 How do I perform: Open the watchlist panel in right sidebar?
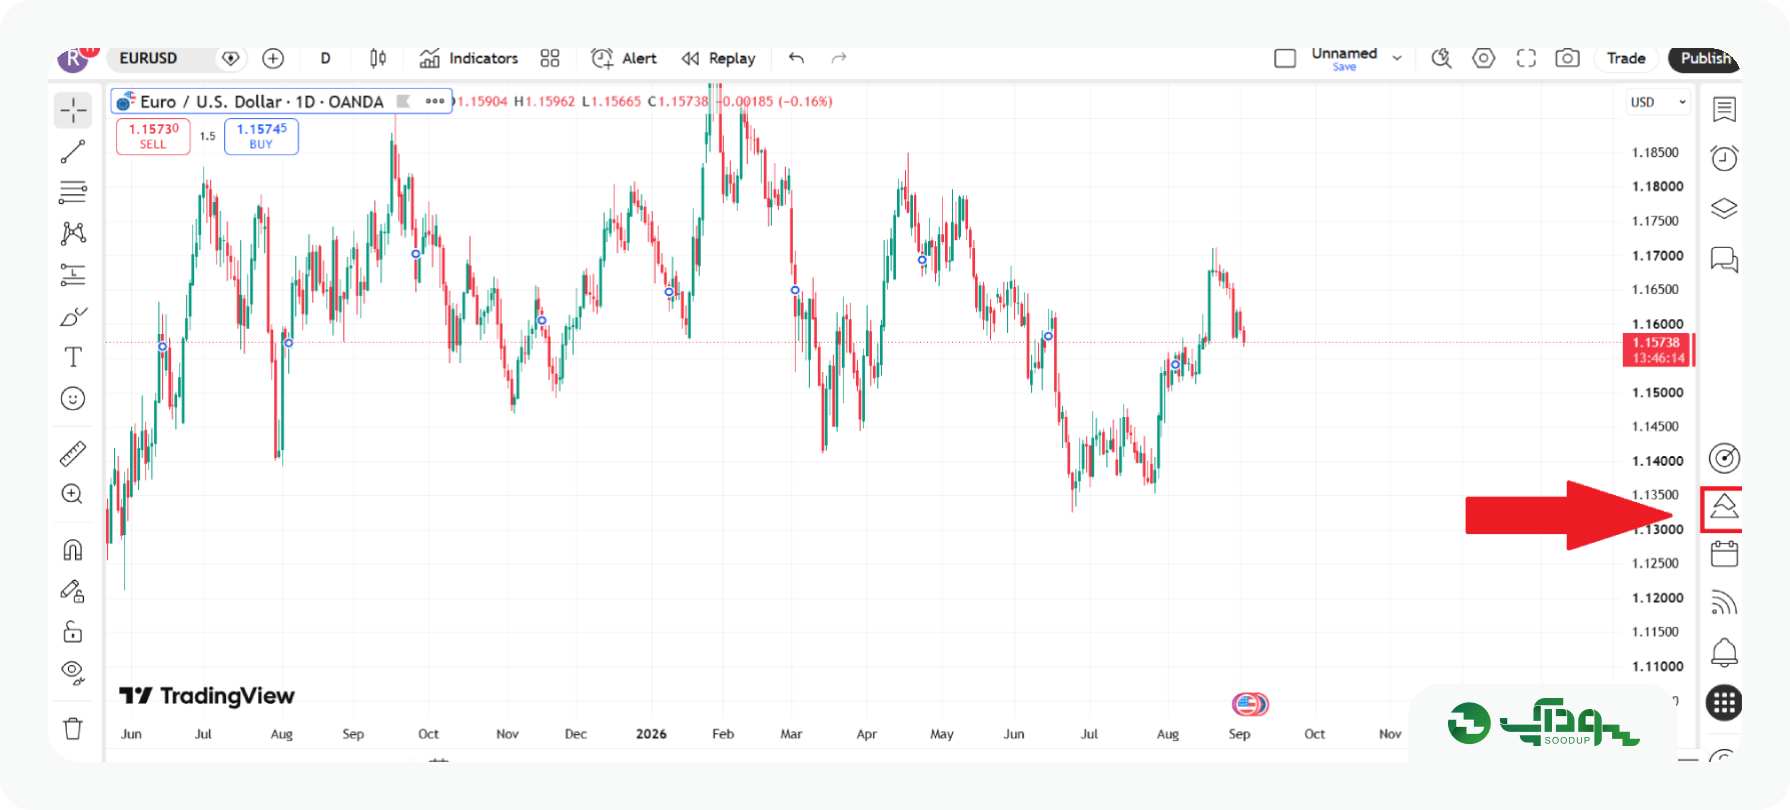click(1724, 109)
